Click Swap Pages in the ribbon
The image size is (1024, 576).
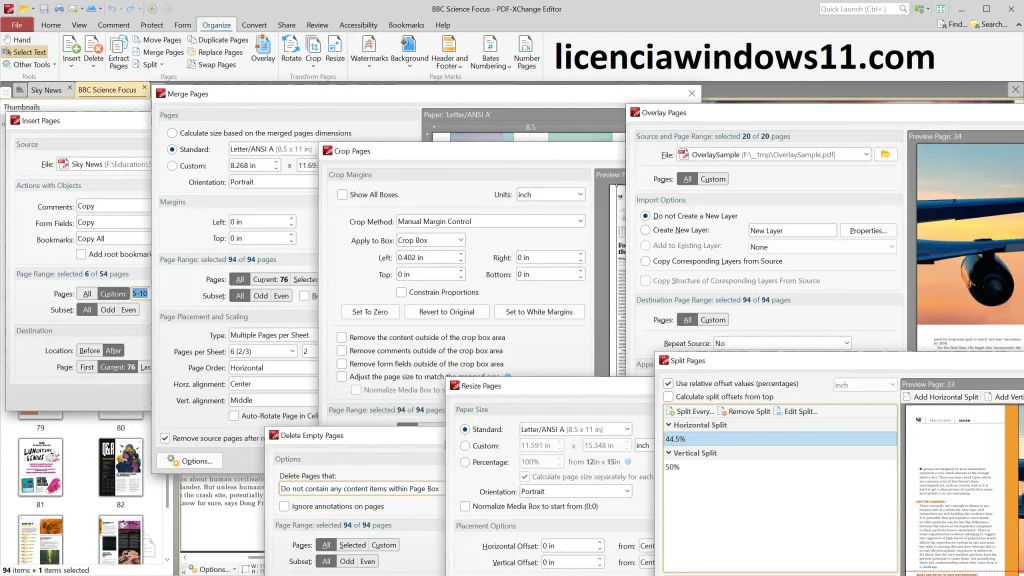[212, 65]
